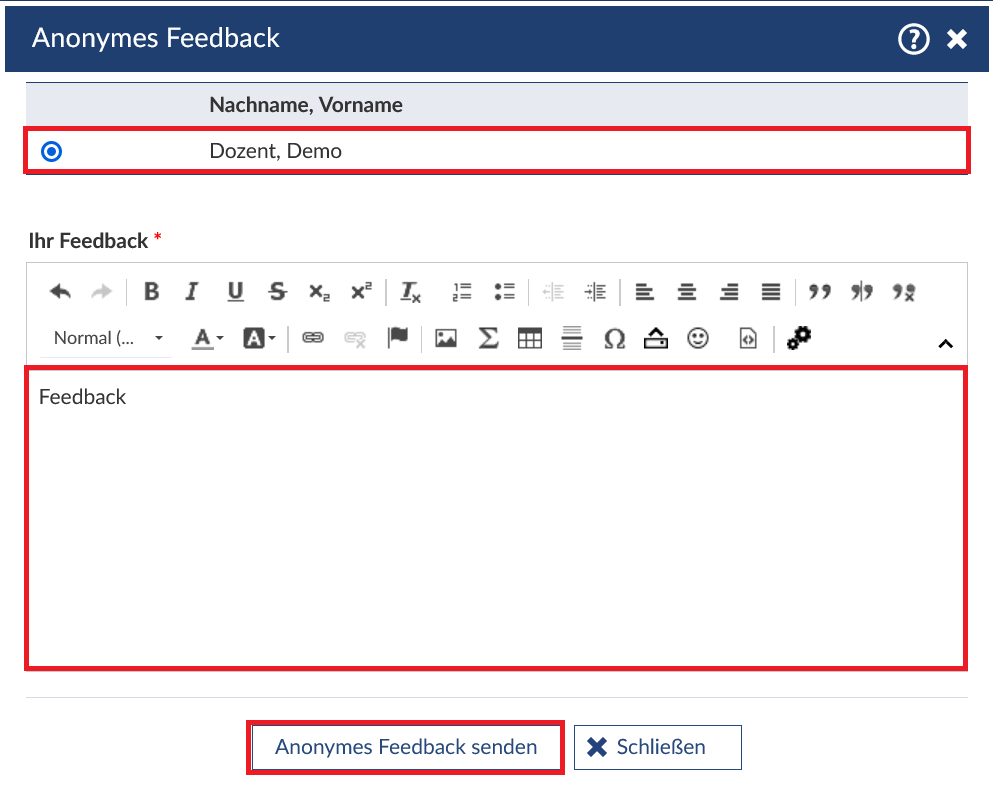
Task: Insert a numbered list
Action: 462,292
